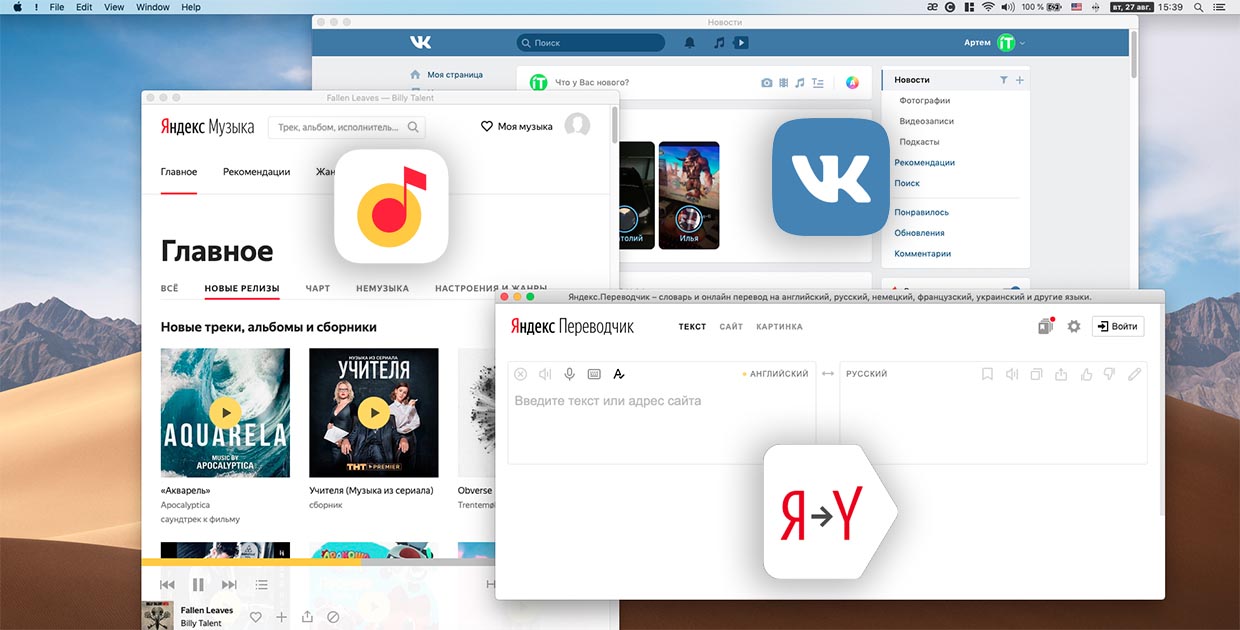
Task: Toggle spell-check icon in Translate source panel
Action: tap(618, 374)
